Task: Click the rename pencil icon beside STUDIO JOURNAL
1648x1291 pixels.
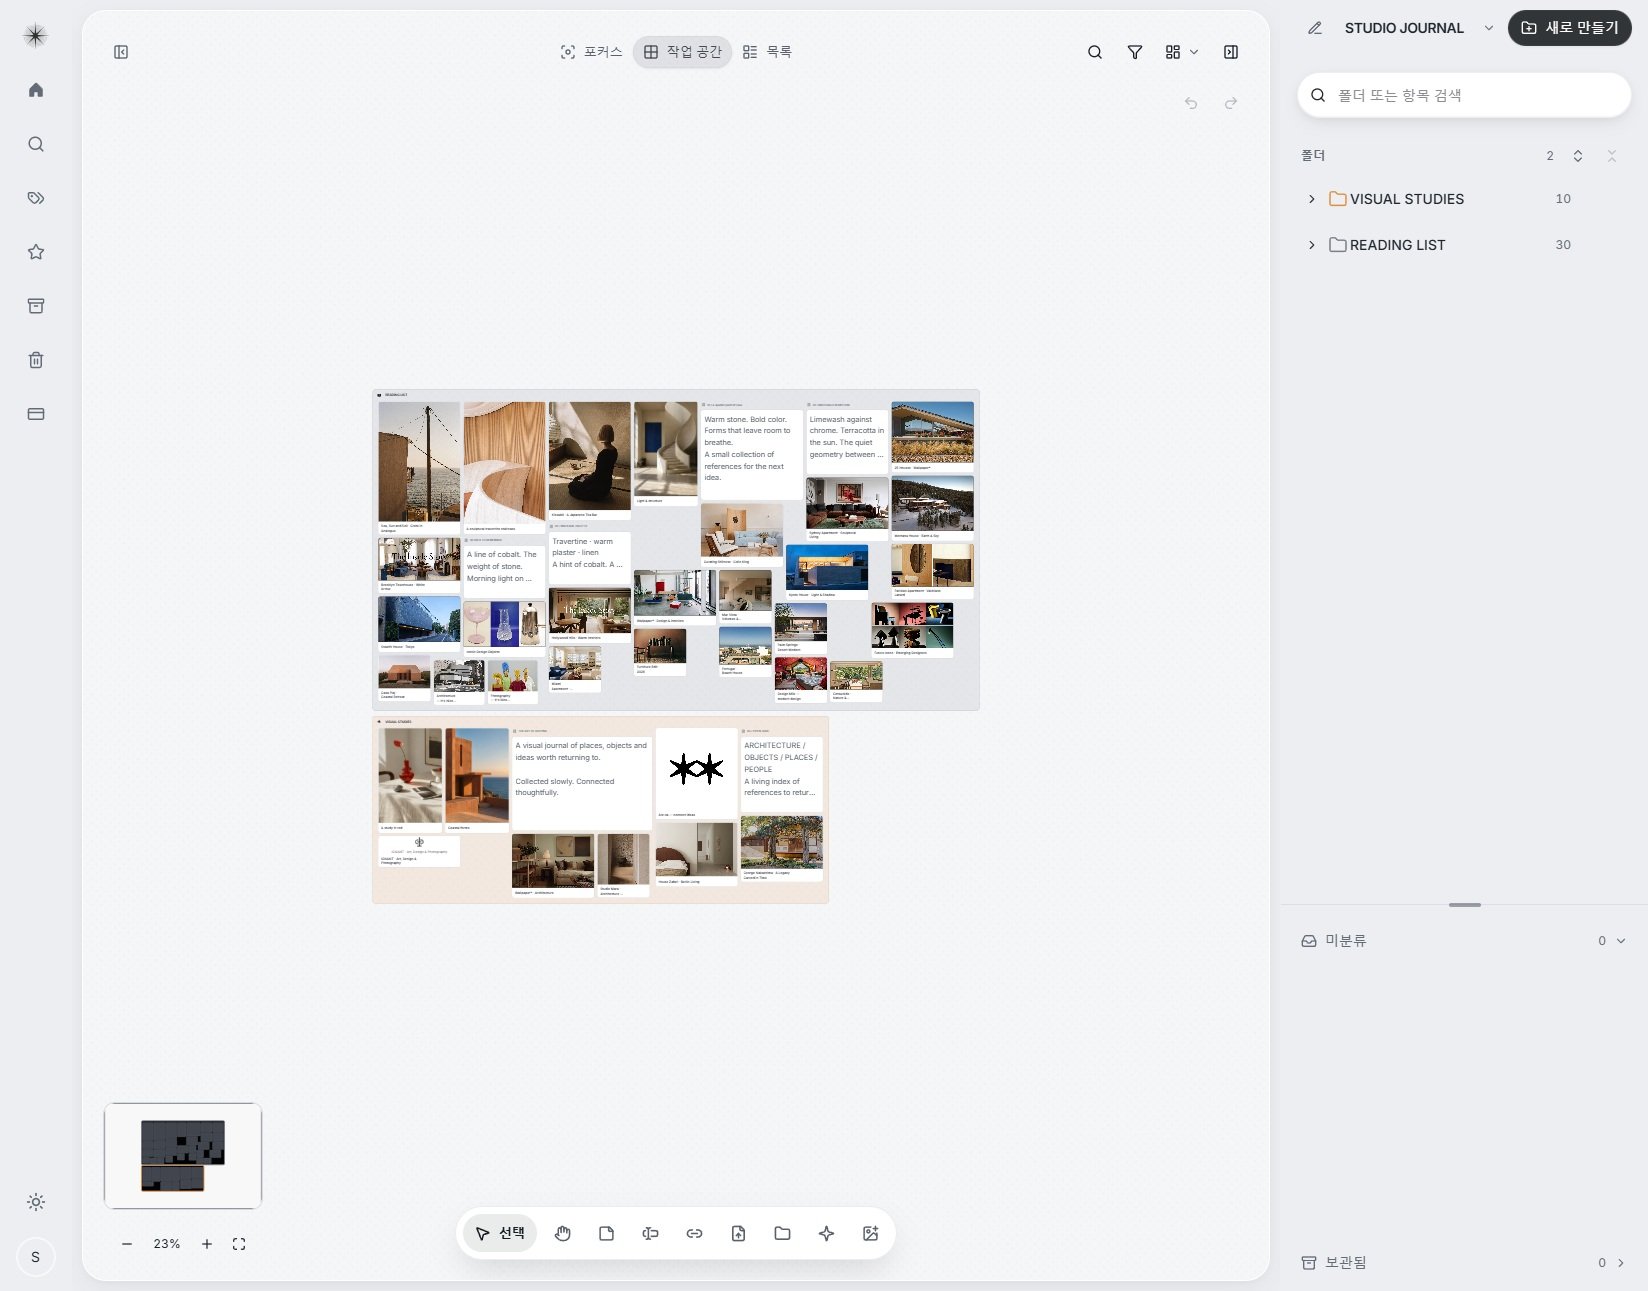Action: coord(1315,28)
